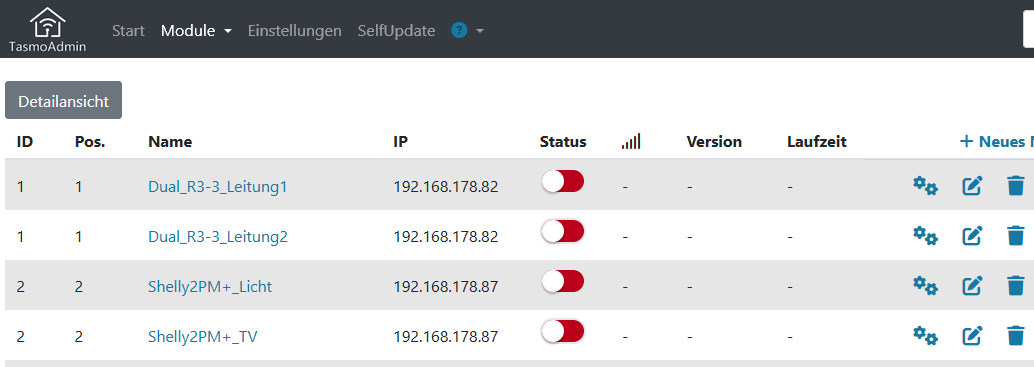The height and width of the screenshot is (367, 1034).
Task: Edit the Shelly2PM+_TV device entry
Action: click(972, 336)
